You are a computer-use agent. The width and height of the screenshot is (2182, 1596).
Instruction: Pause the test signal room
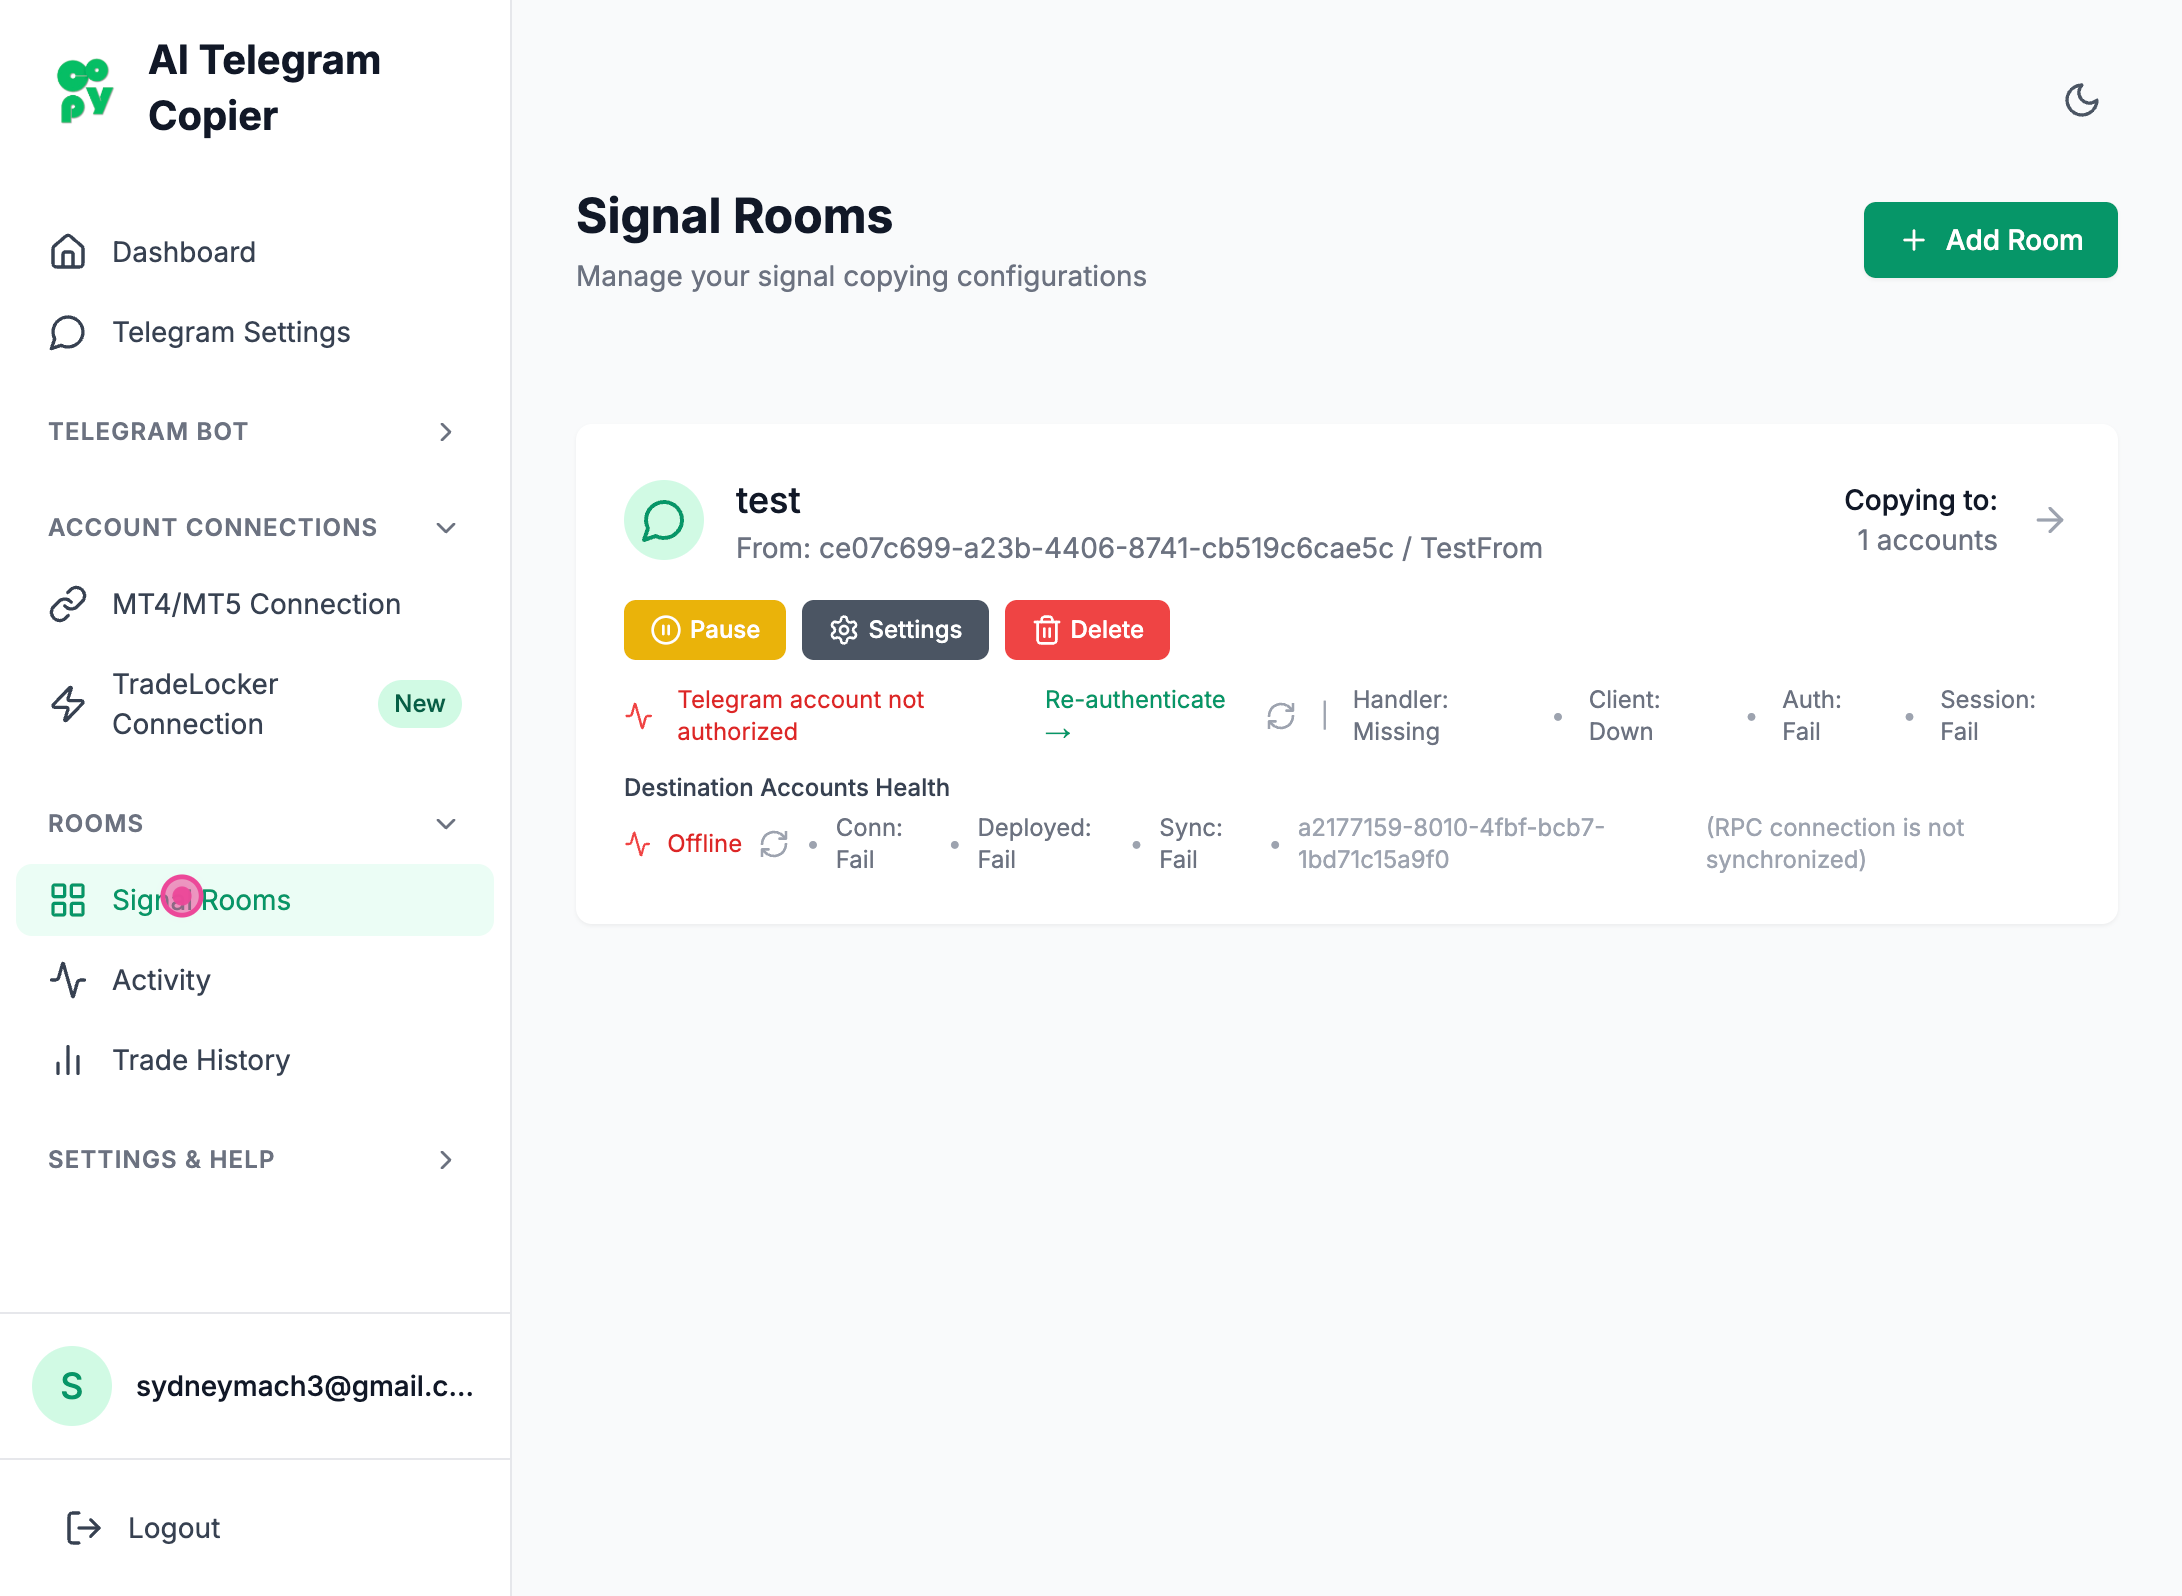pyautogui.click(x=704, y=630)
